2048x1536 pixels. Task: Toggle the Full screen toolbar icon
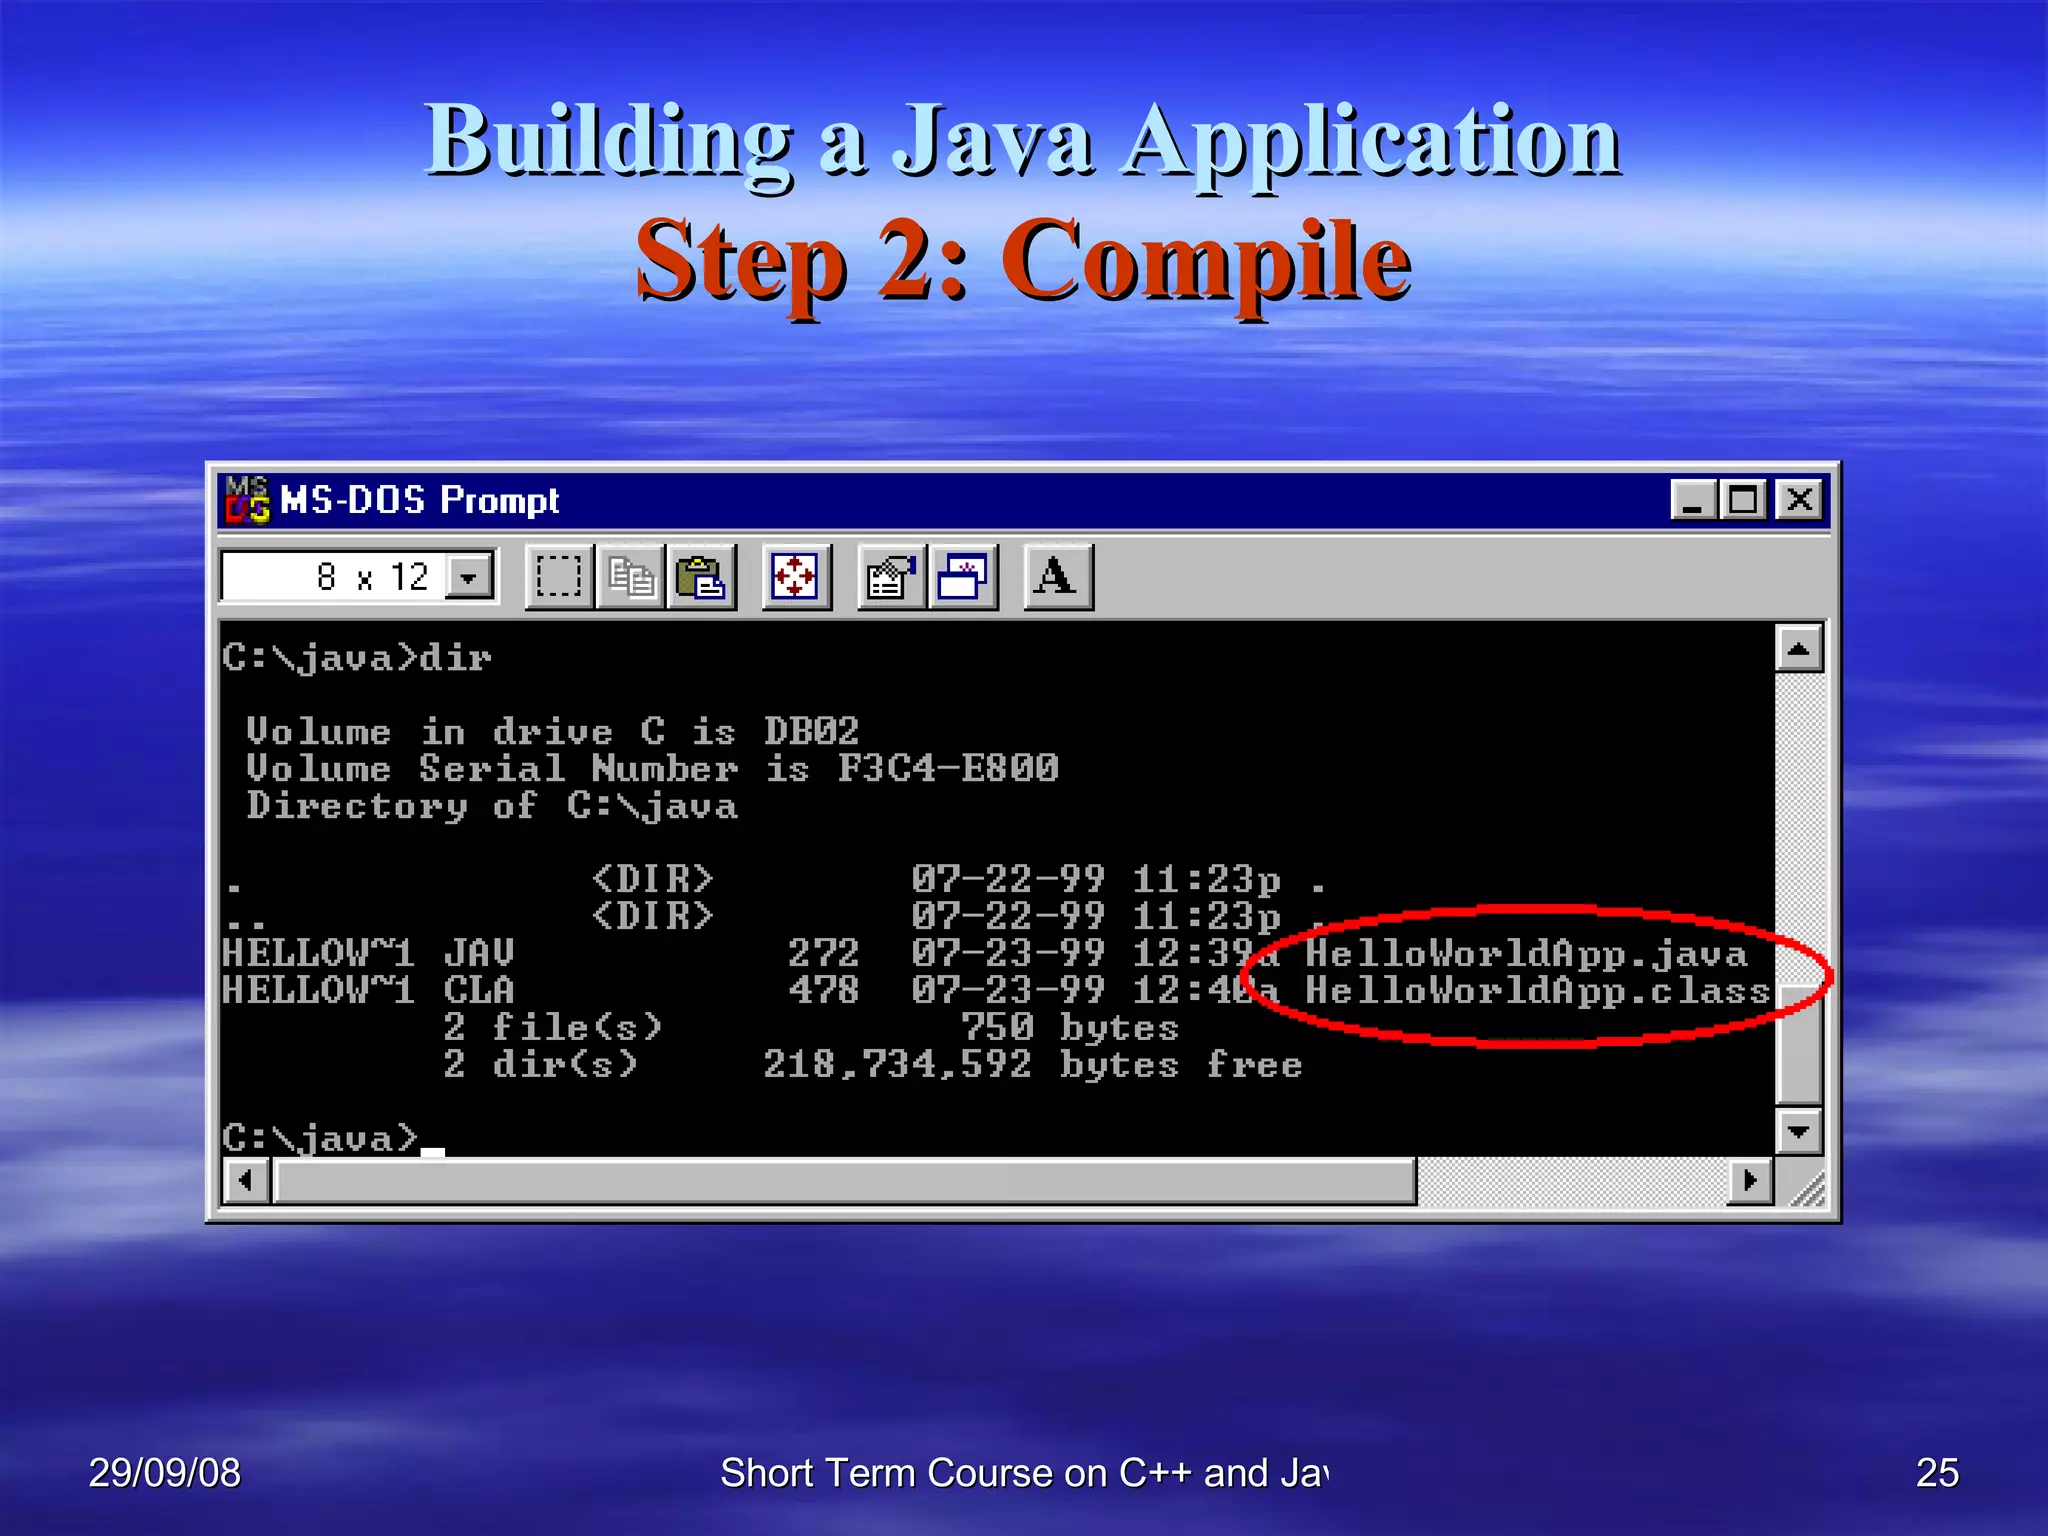[x=796, y=577]
